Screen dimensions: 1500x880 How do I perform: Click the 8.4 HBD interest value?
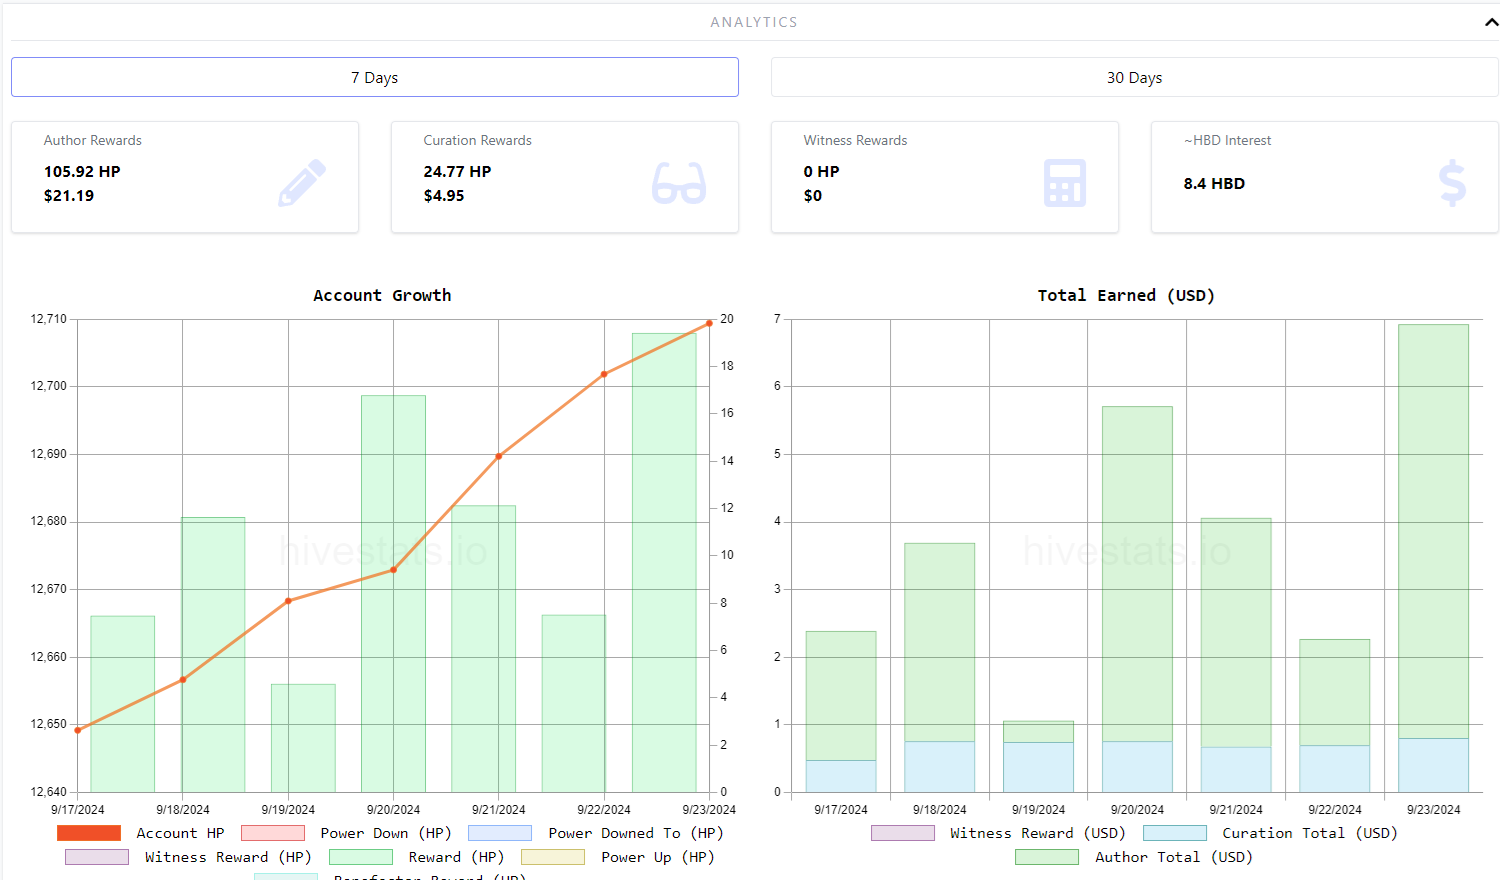pyautogui.click(x=1214, y=184)
